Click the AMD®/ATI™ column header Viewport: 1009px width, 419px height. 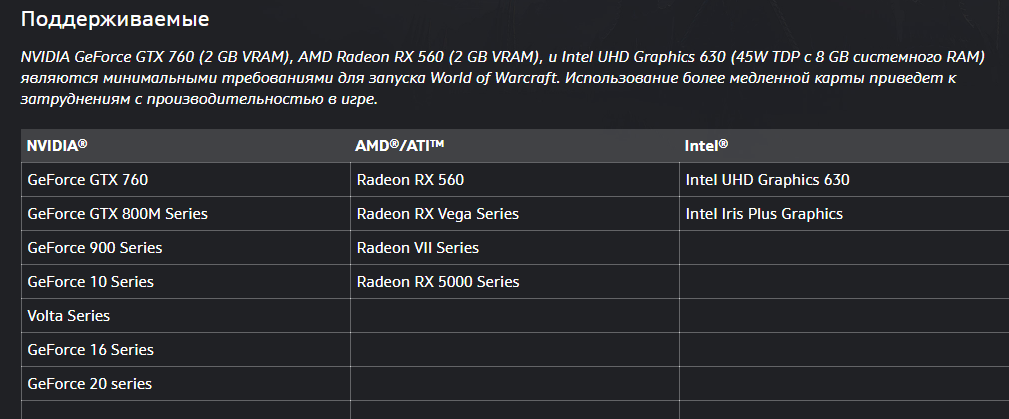[399, 145]
